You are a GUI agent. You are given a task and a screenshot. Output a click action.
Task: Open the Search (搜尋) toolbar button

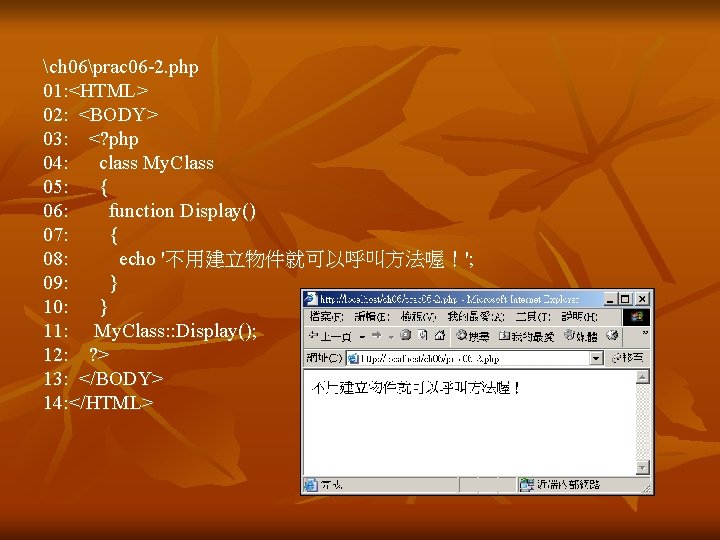472,337
